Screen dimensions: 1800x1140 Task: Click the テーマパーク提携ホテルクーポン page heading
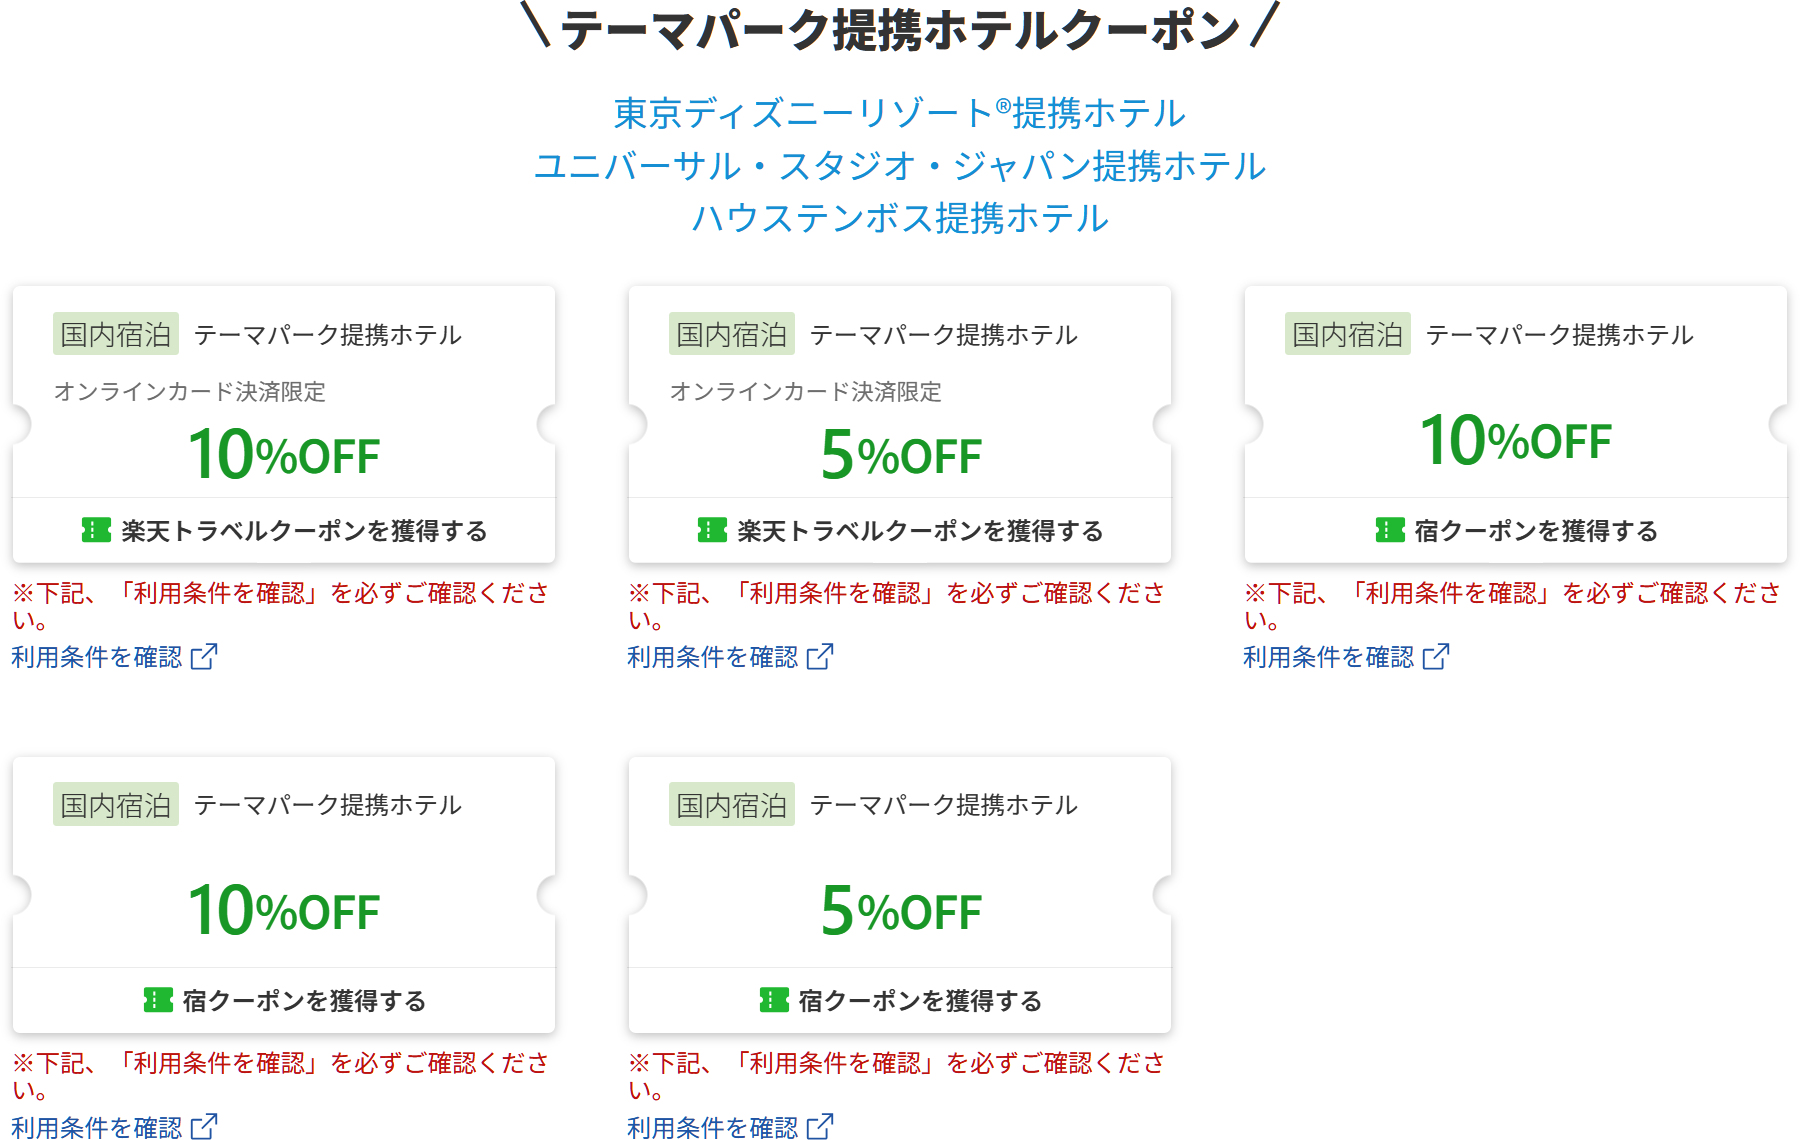click(x=900, y=31)
